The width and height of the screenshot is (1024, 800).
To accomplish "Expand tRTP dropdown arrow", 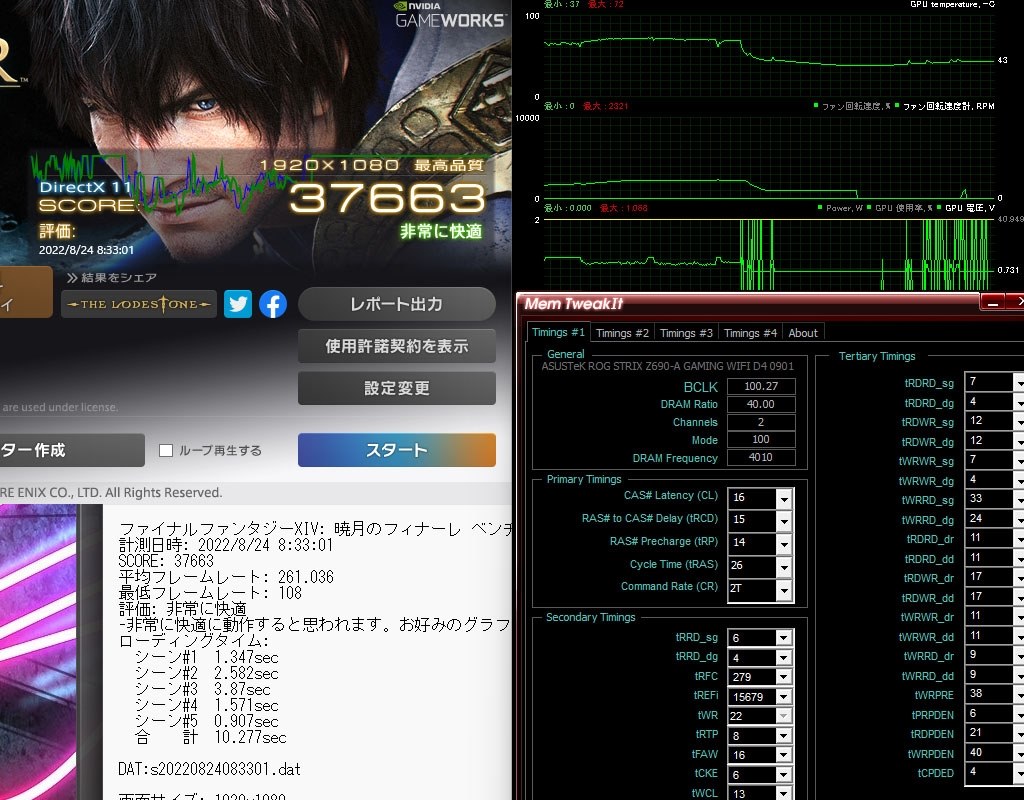I will coord(784,736).
